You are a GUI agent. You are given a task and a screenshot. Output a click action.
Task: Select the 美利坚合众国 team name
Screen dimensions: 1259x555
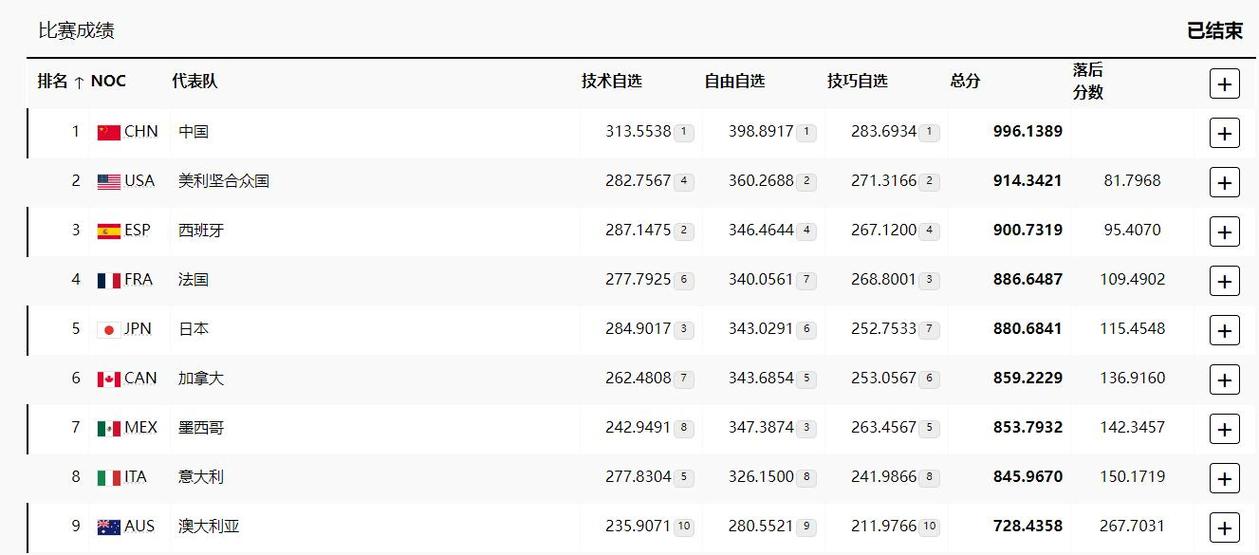tap(224, 181)
